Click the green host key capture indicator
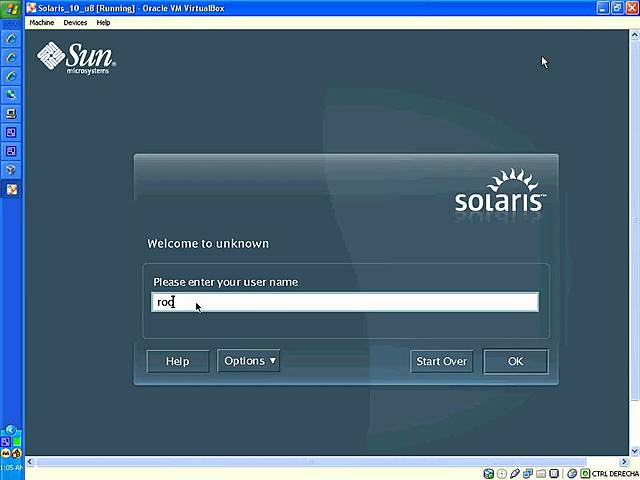This screenshot has height=480, width=640. [x=585, y=473]
